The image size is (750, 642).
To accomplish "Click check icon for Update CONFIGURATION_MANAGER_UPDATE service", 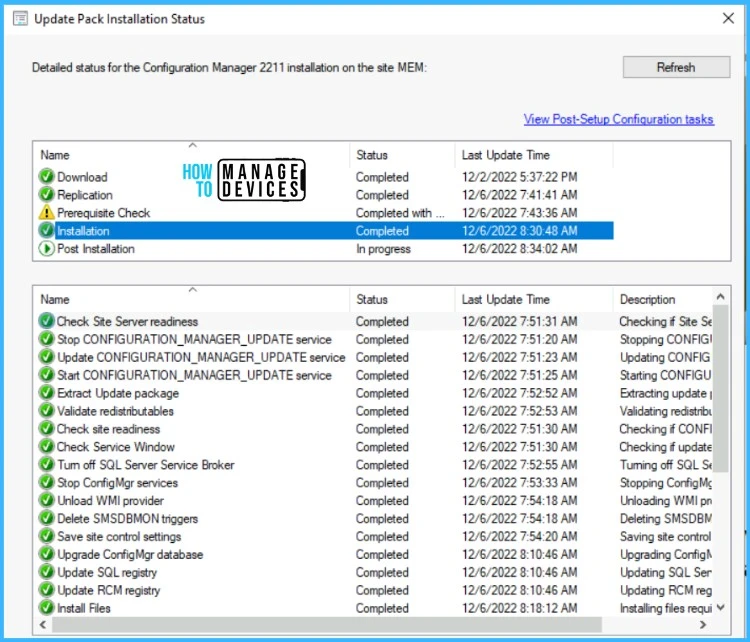I will 46,357.
